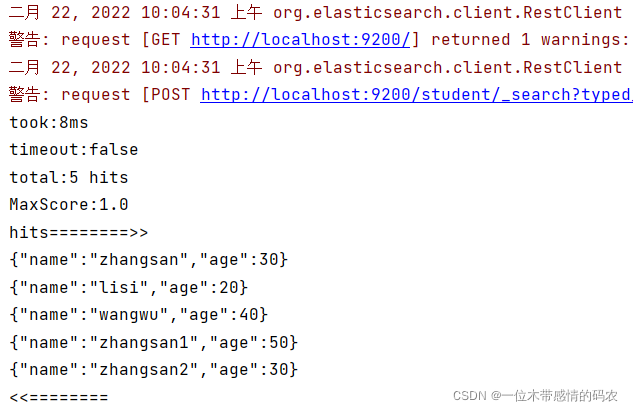Click the zhangsan age 30 record

pyautogui.click(x=149, y=260)
